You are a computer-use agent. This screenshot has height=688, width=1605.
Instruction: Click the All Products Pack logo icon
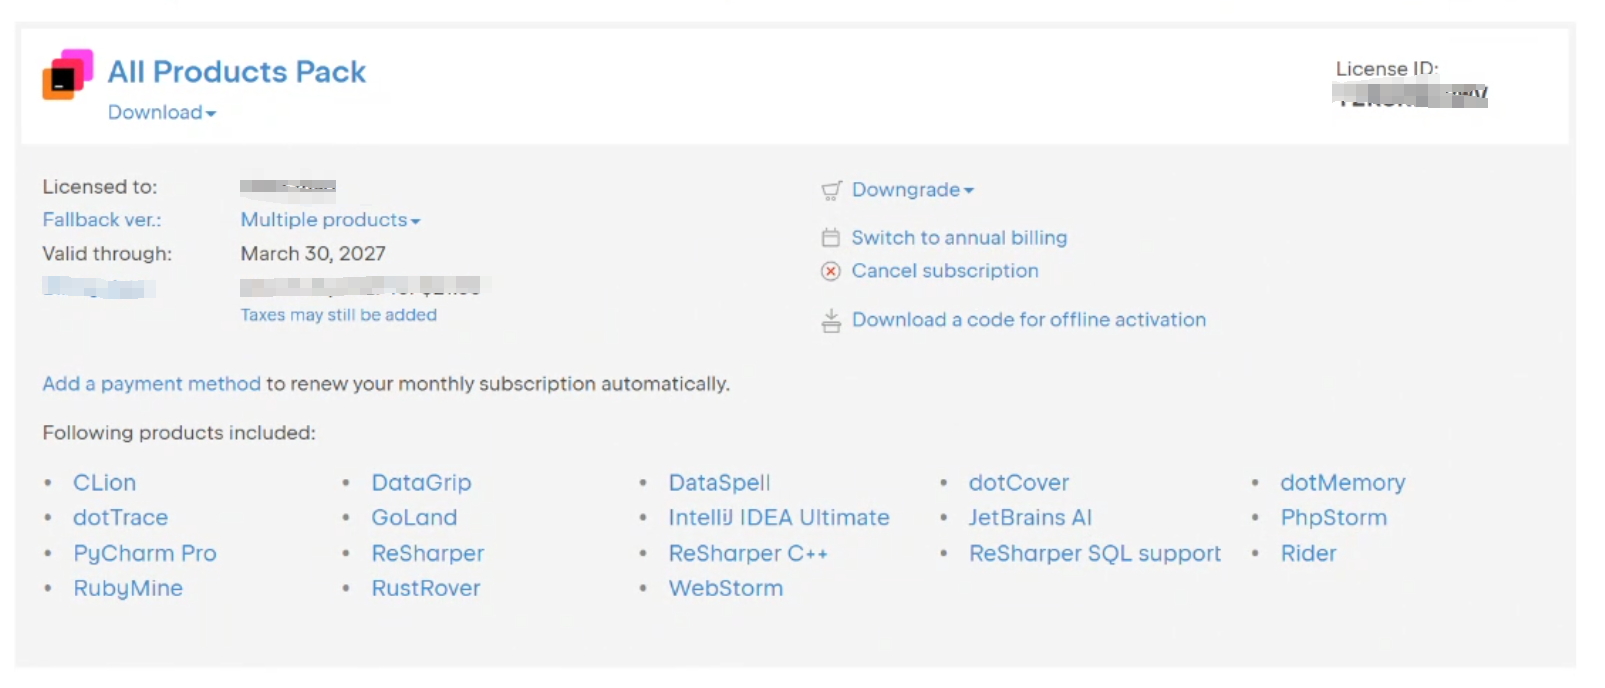pos(67,75)
